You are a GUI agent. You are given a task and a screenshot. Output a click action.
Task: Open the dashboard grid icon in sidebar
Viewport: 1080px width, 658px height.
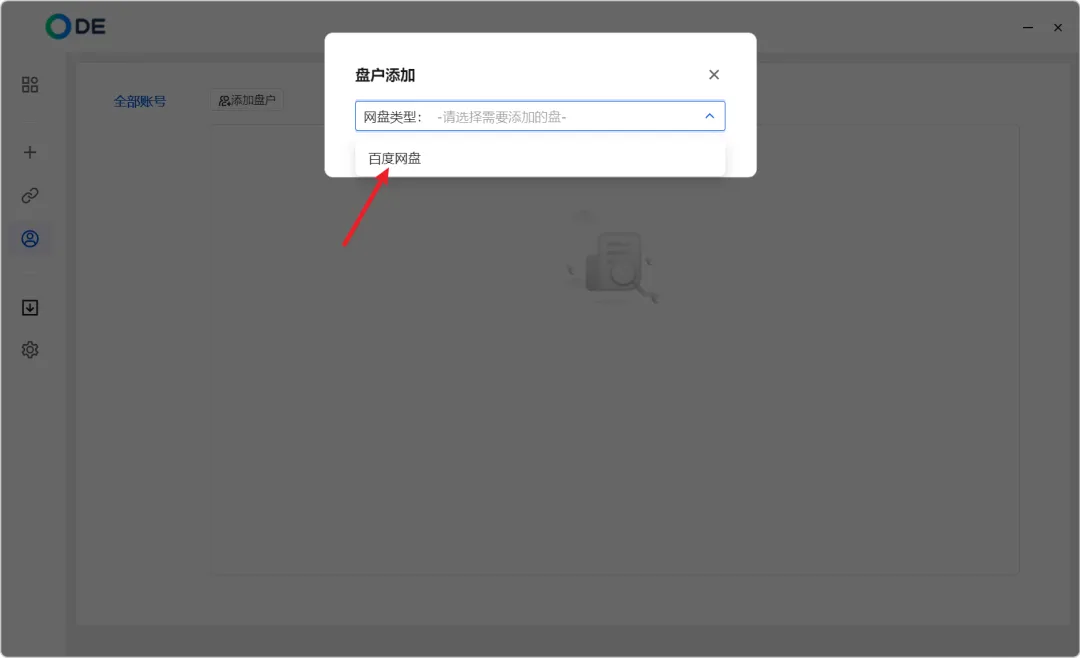(x=30, y=85)
